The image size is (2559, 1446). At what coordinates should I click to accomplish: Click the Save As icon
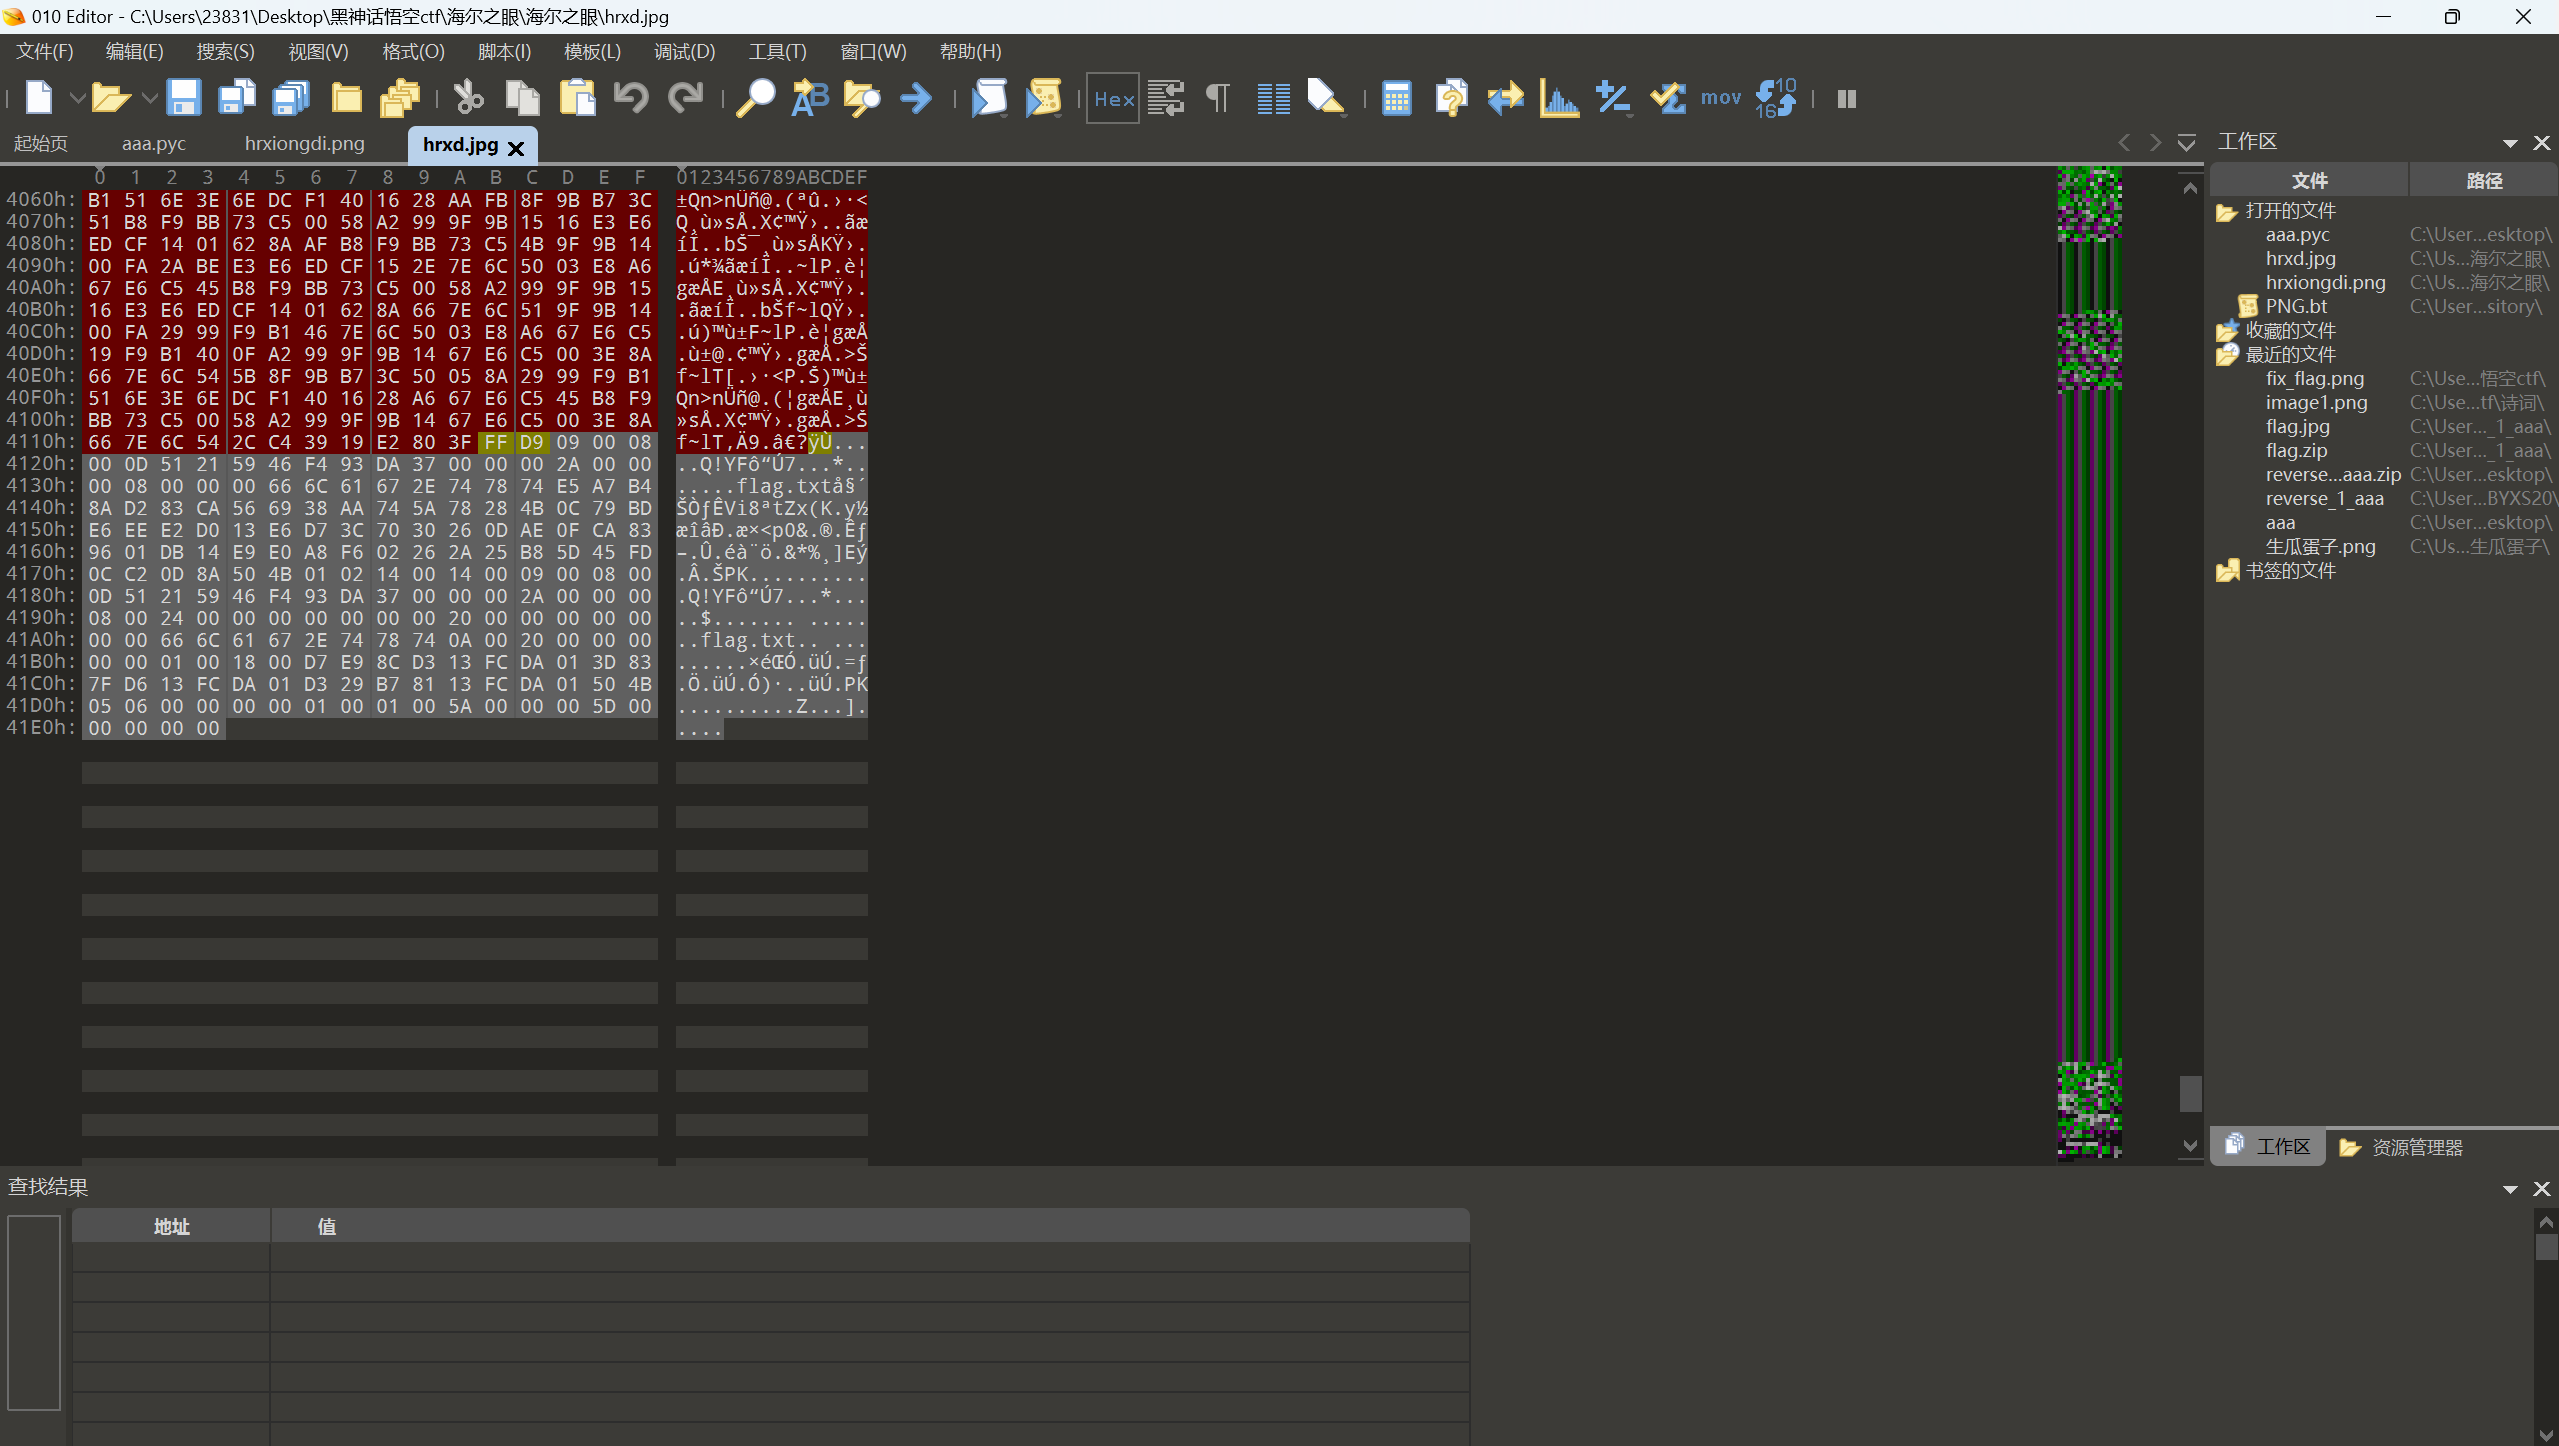pyautogui.click(x=237, y=98)
